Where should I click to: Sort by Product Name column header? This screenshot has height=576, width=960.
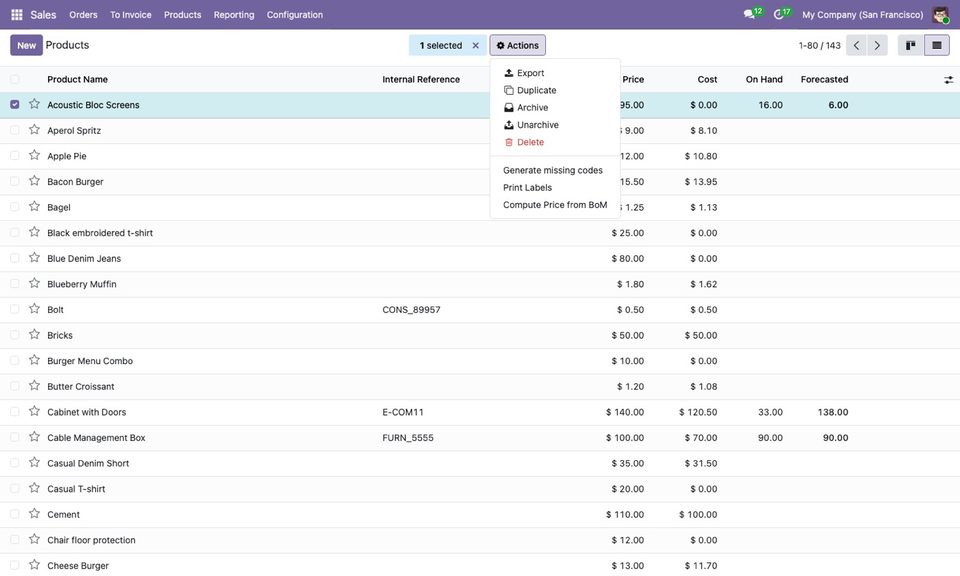[77, 79]
